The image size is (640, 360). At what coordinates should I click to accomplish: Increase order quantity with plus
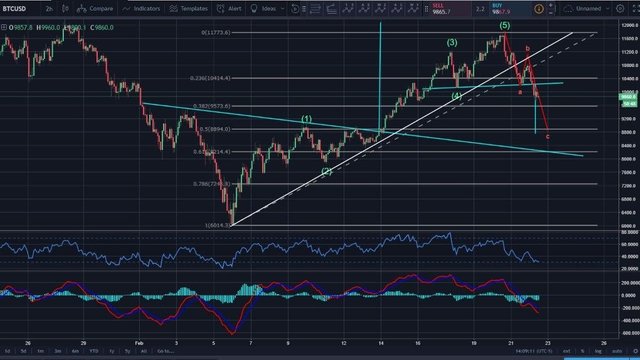(551, 5)
